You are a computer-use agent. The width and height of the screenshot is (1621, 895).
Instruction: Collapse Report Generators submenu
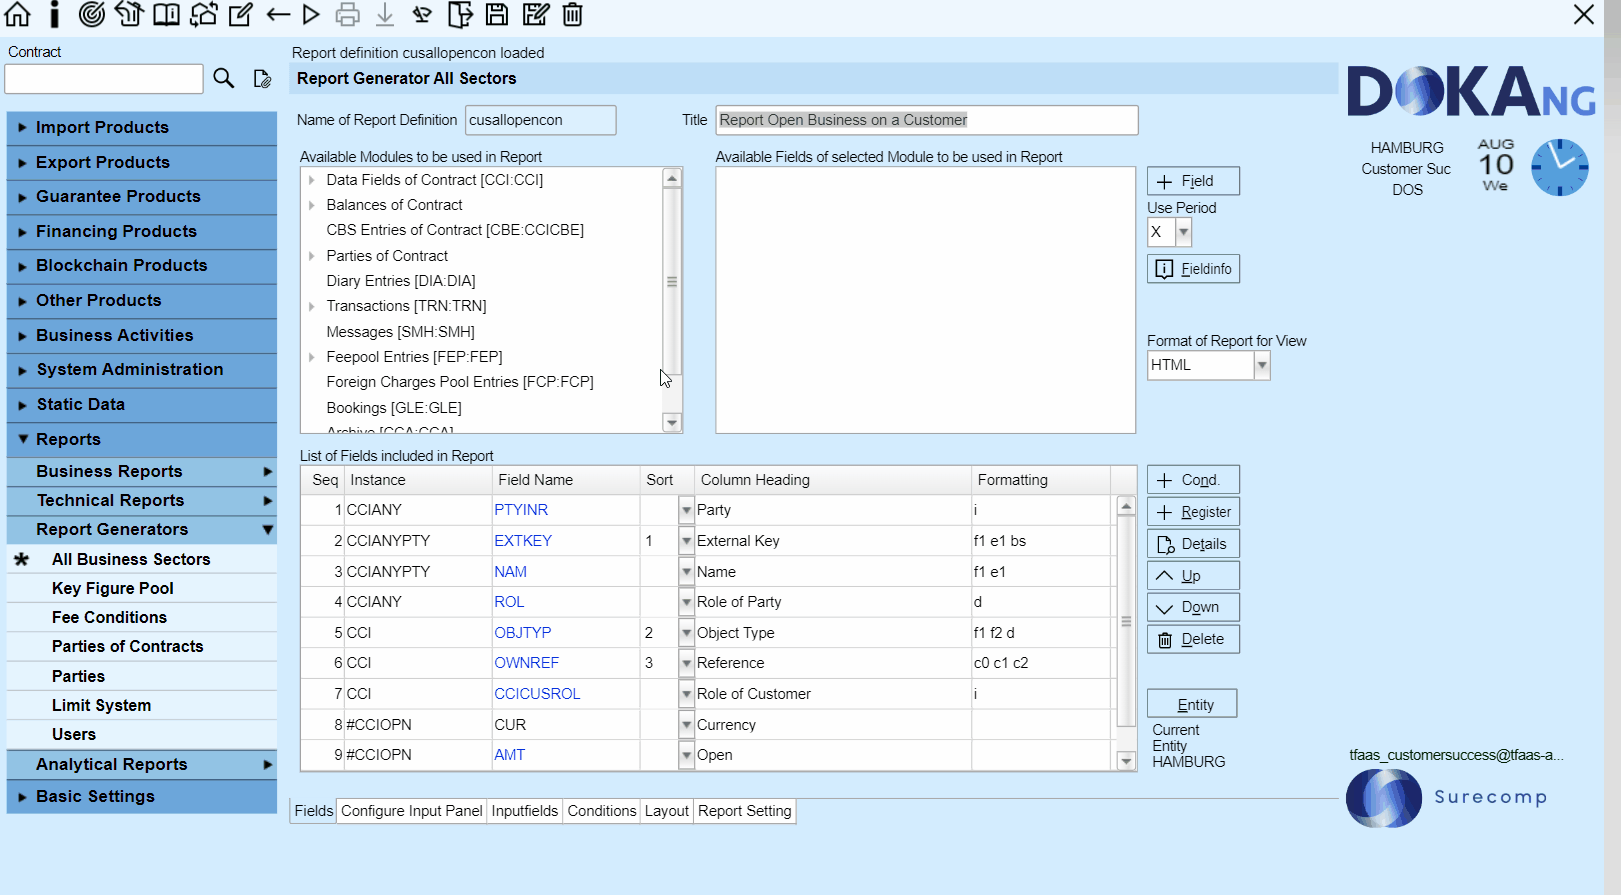pos(142,529)
